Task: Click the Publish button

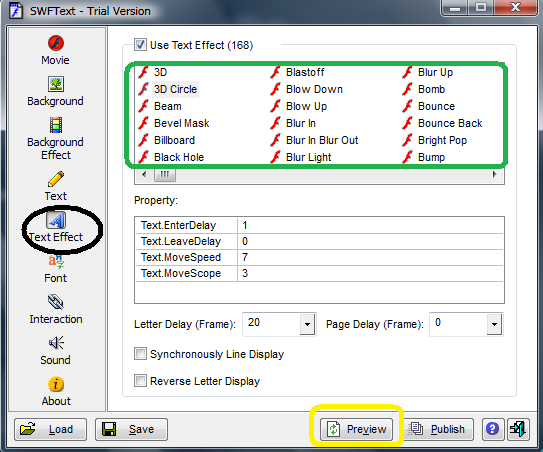Action: (439, 429)
